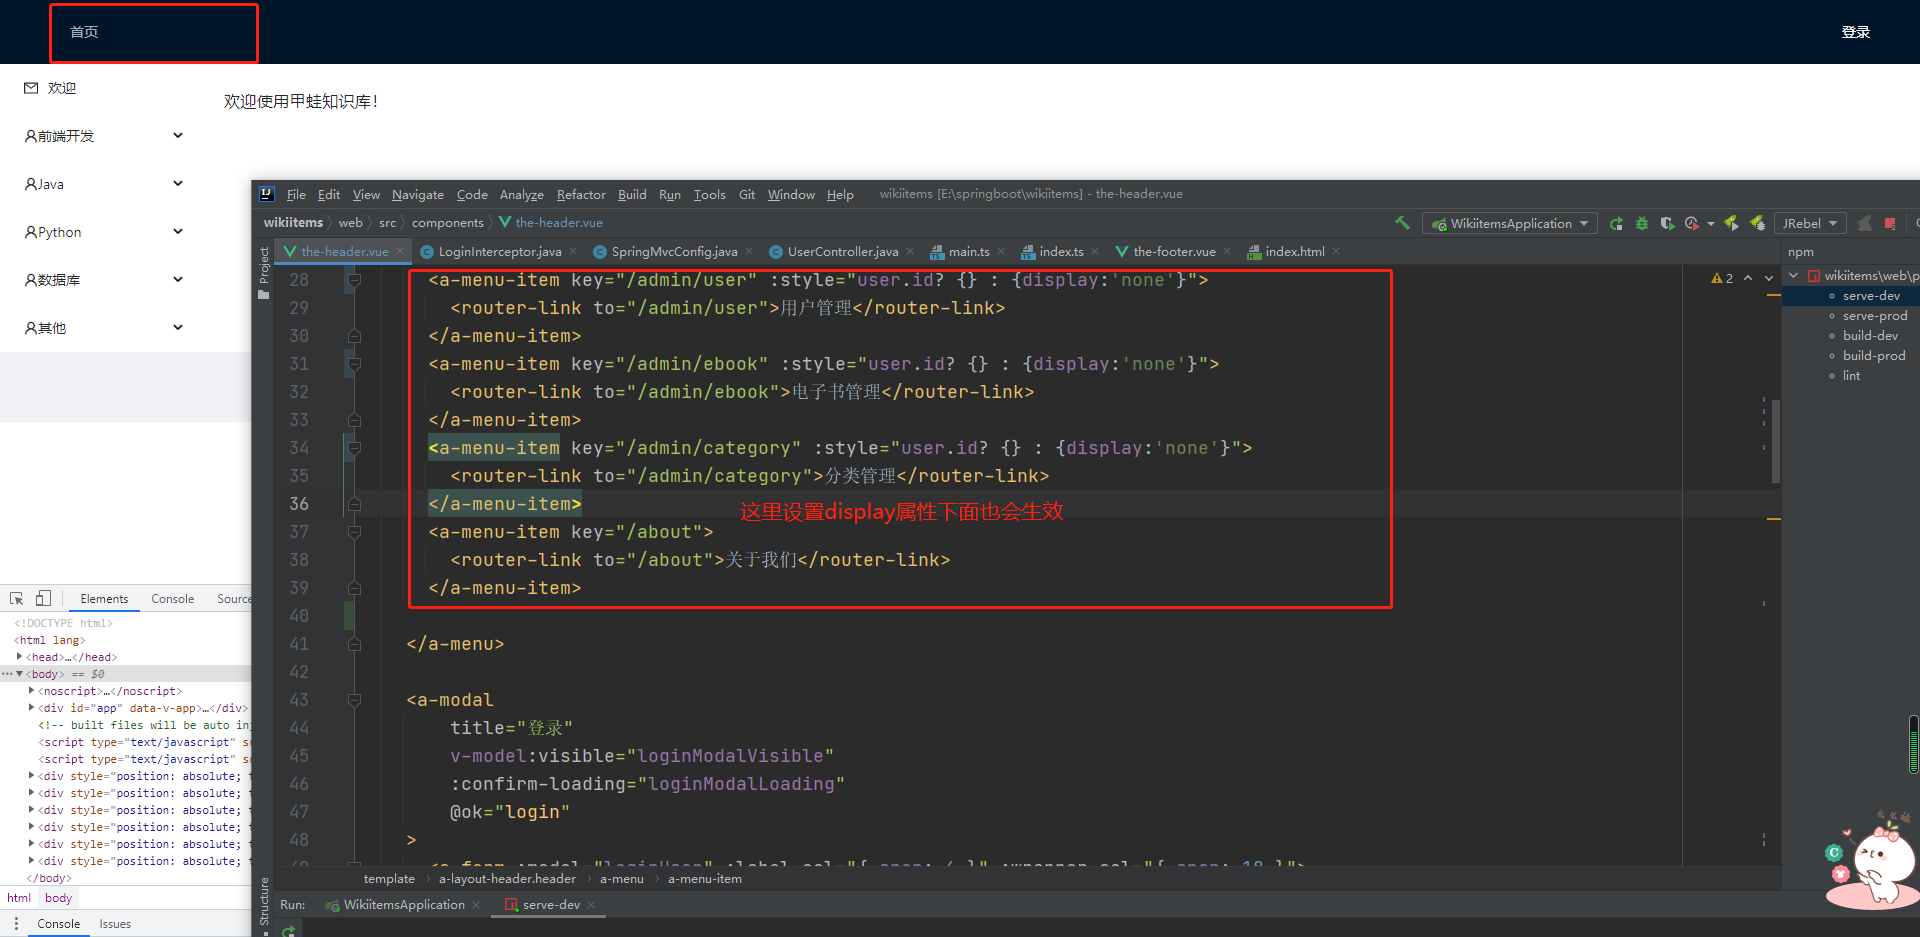Click the Profiler run icon
This screenshot has height=937, width=1920.
1692,223
